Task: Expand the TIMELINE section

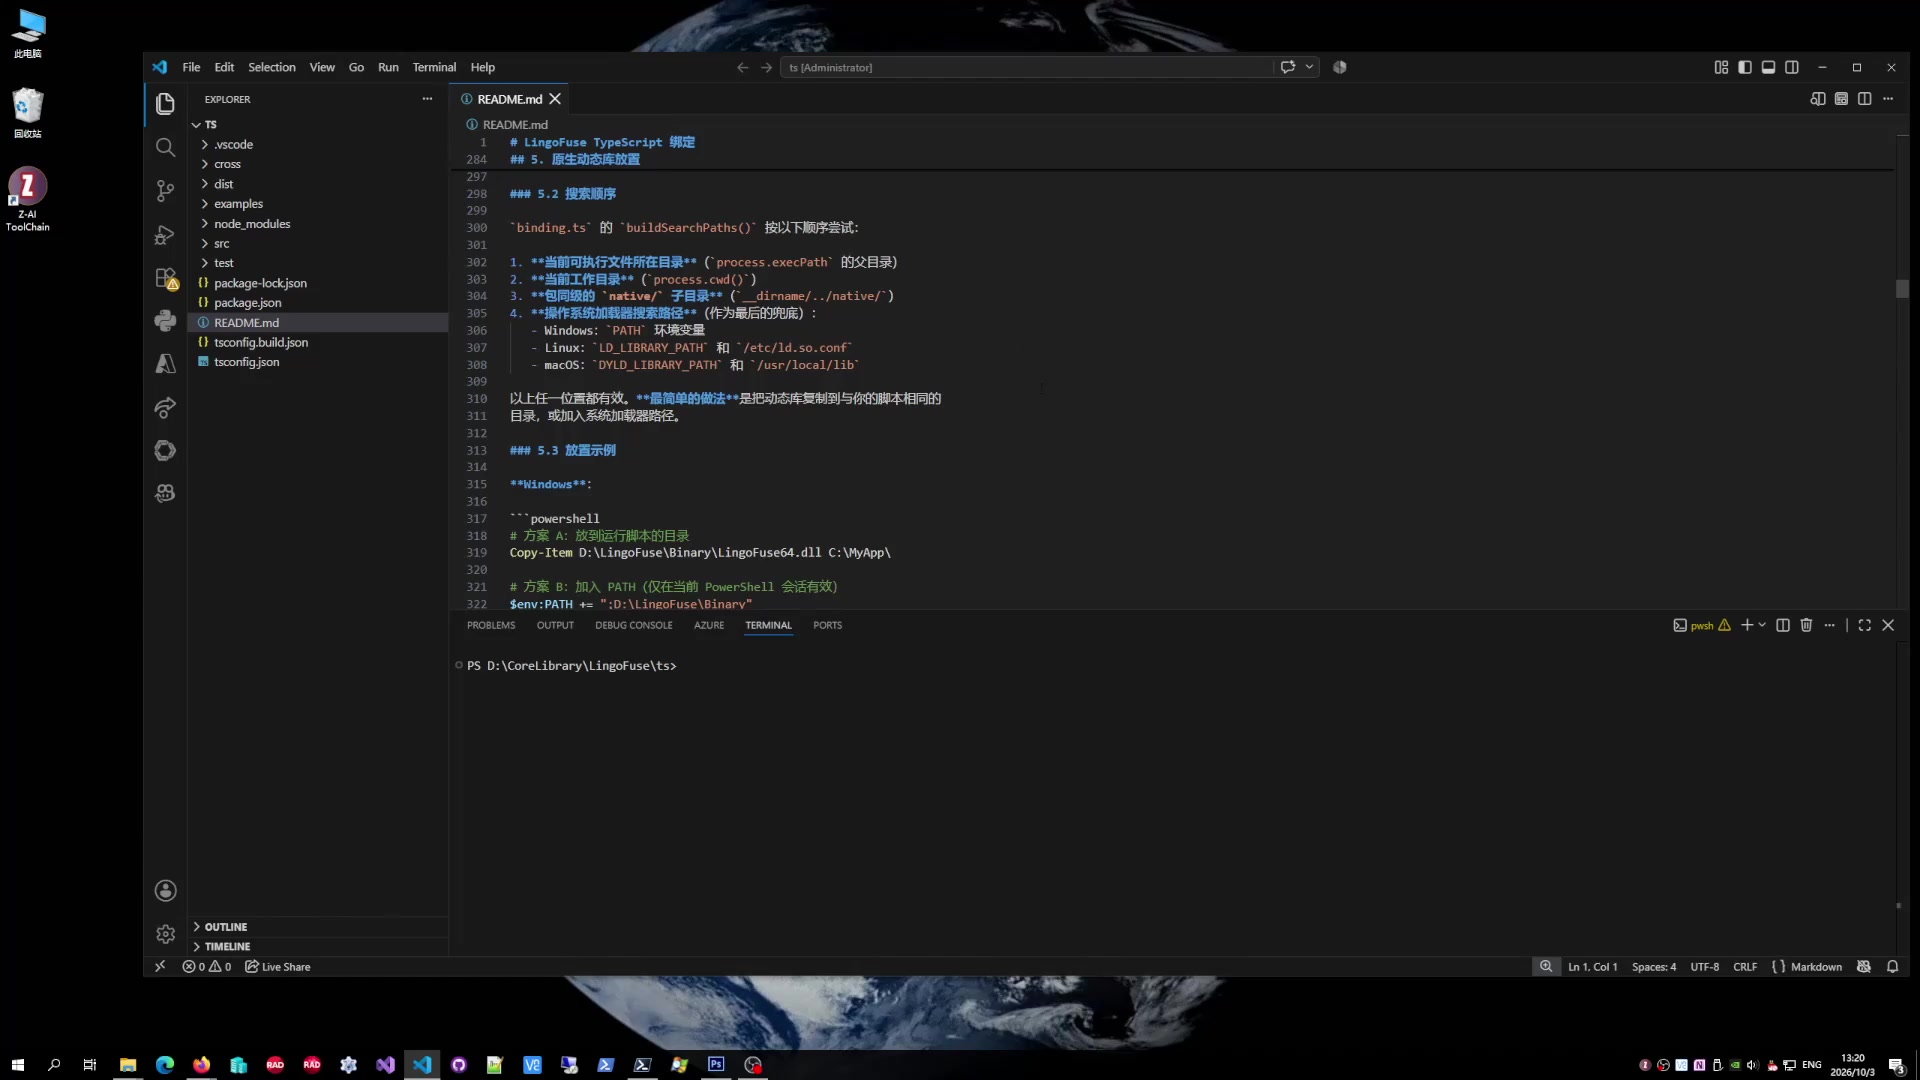Action: [318, 946]
